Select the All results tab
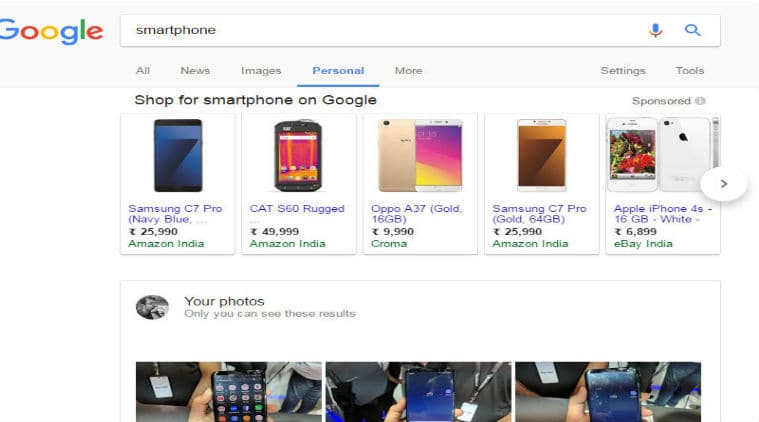759x422 pixels. pyautogui.click(x=143, y=71)
